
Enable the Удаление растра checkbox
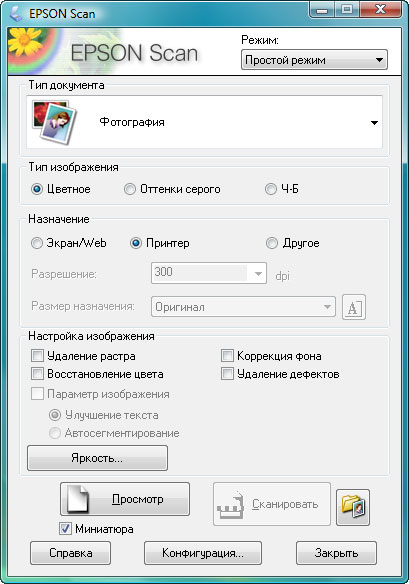click(37, 356)
